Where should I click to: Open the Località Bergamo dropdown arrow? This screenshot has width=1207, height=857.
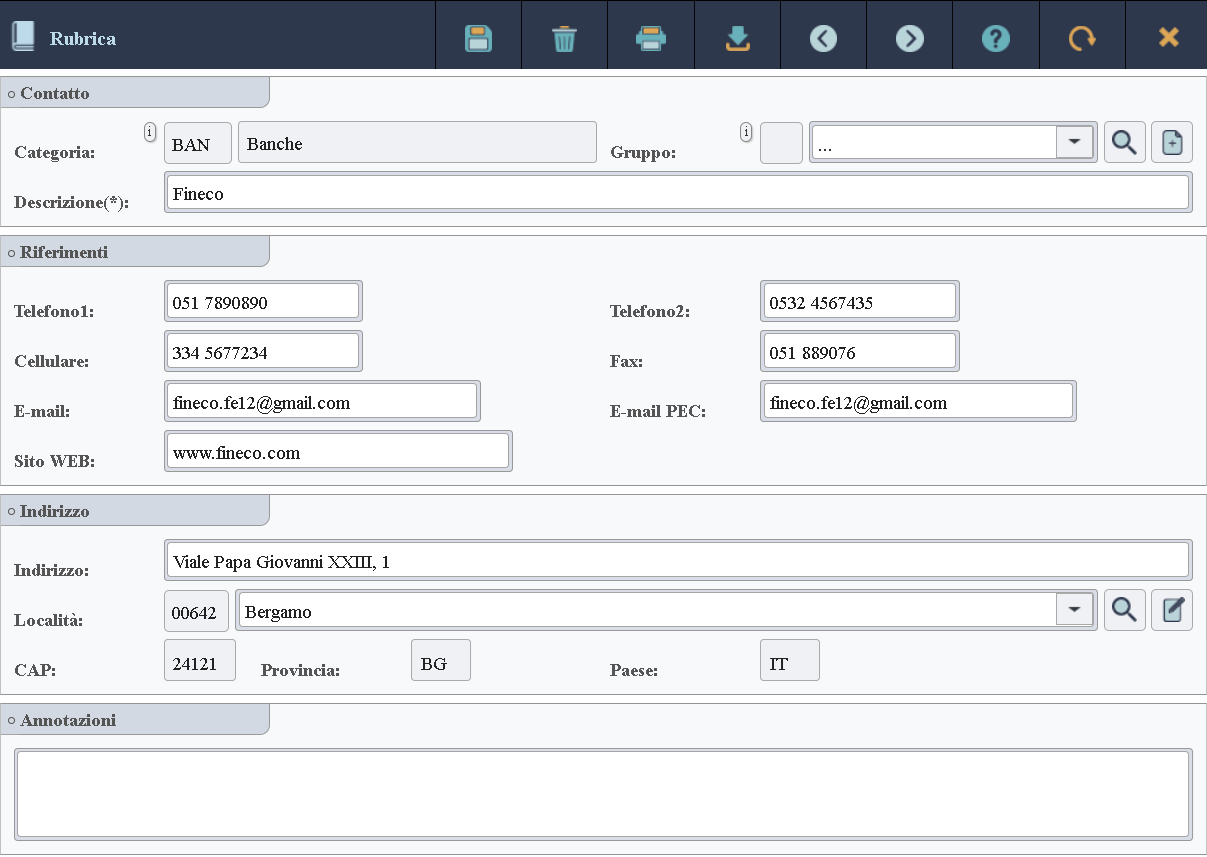[x=1075, y=609]
